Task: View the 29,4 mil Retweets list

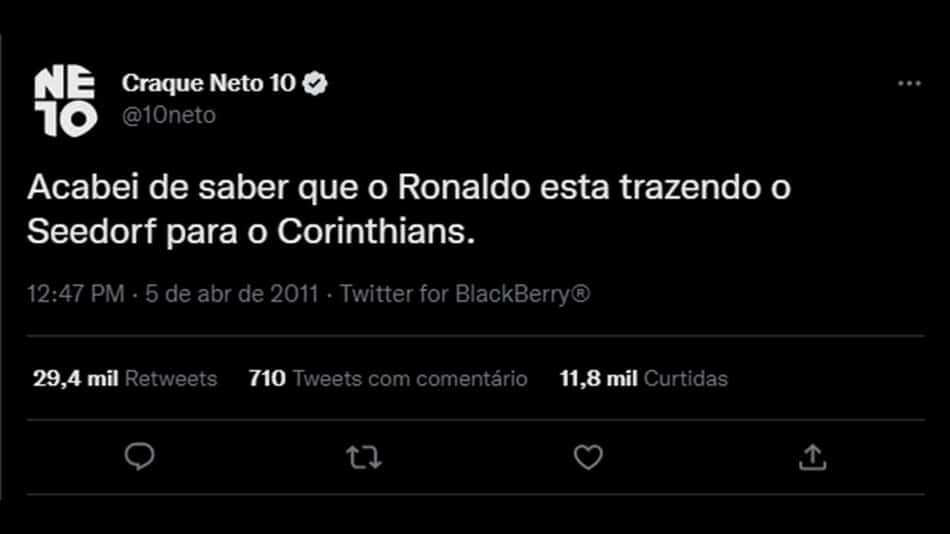Action: pos(125,379)
